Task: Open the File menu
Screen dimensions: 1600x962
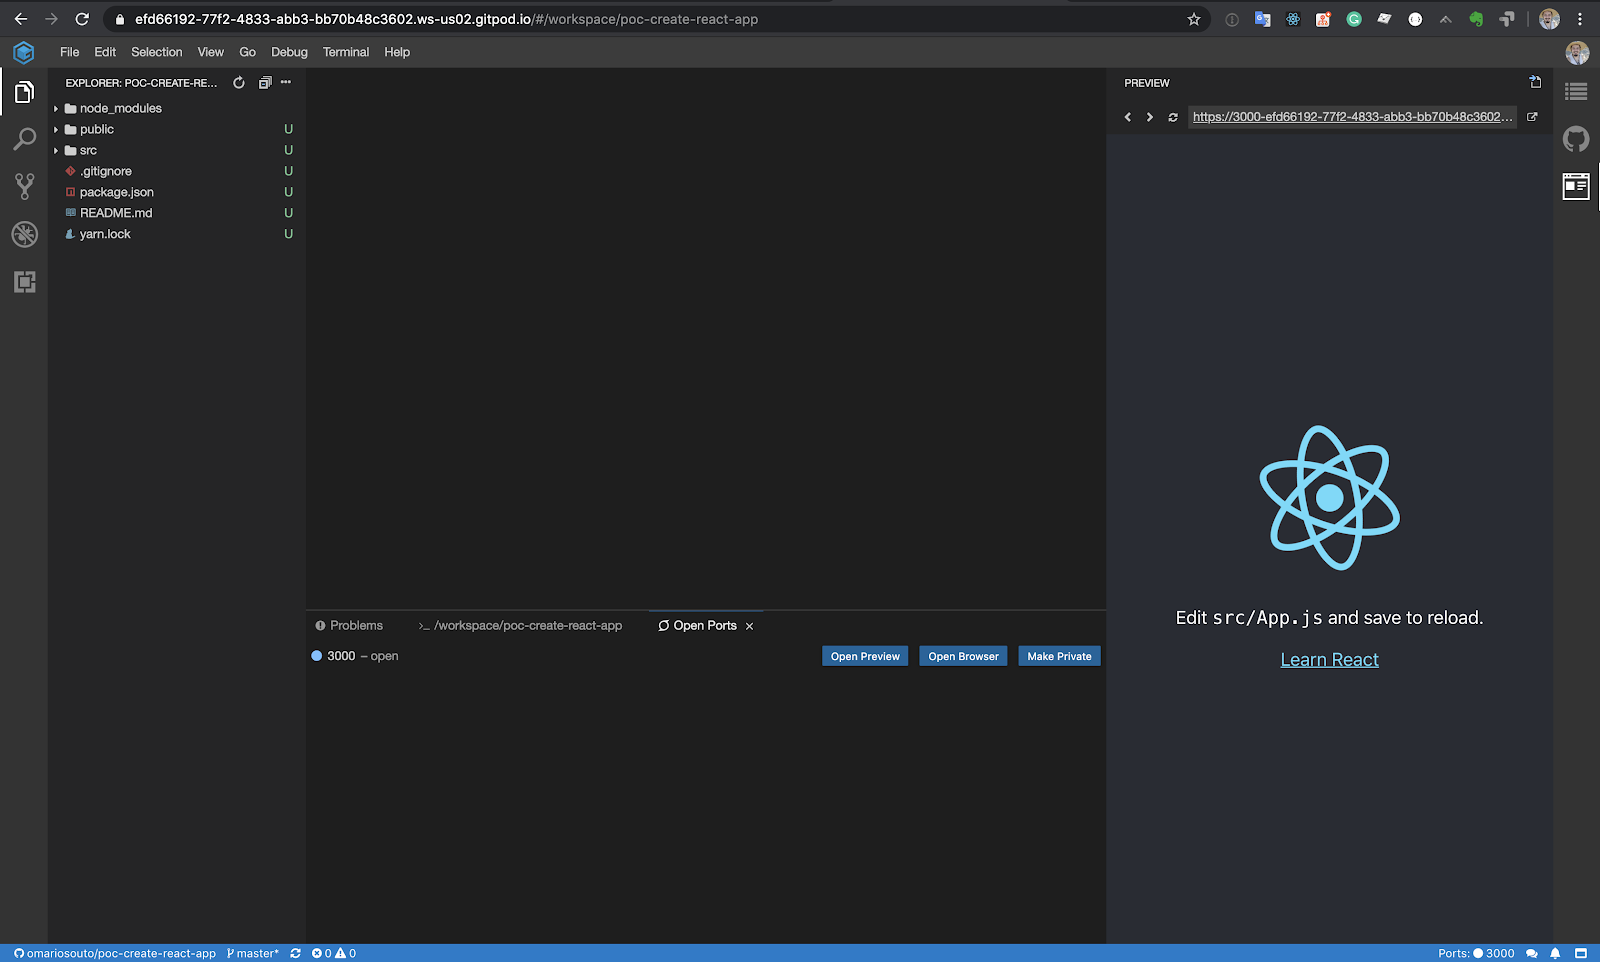Action: click(x=69, y=52)
